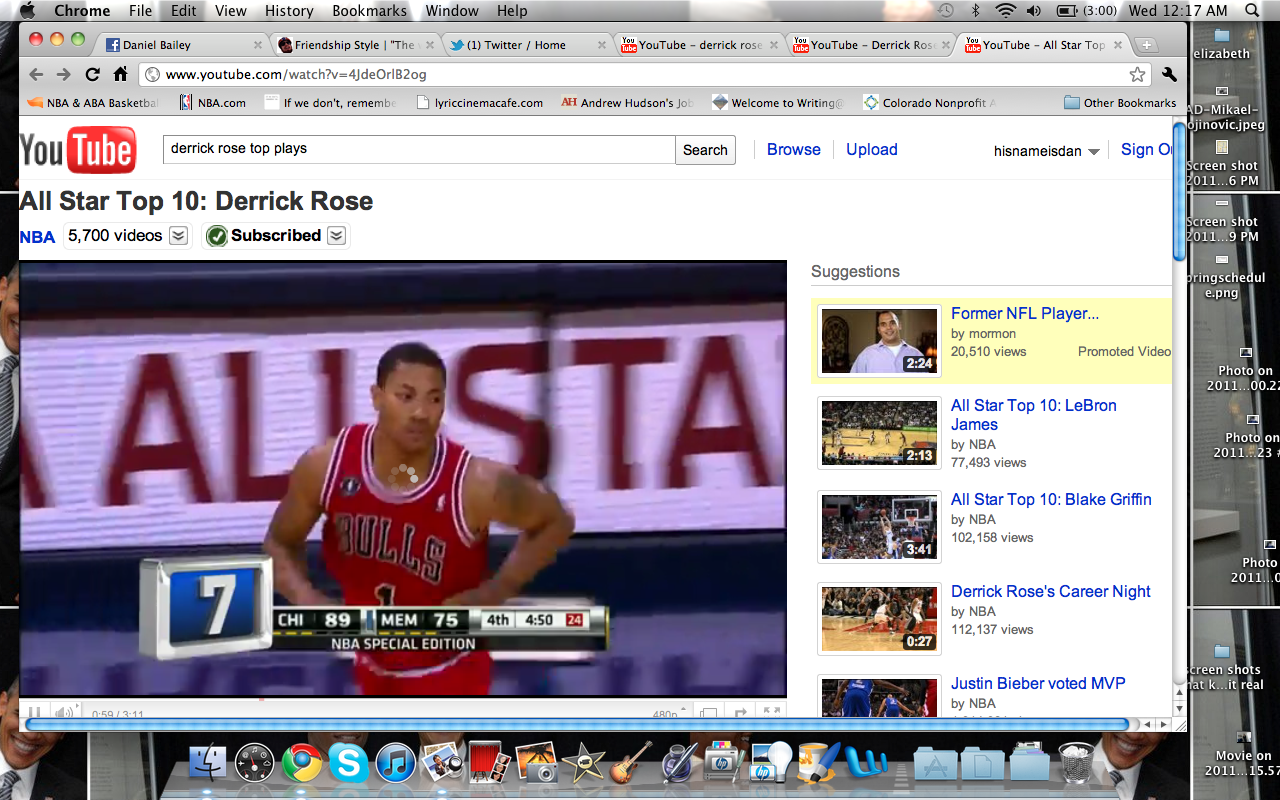
Task: Click the Chrome address bar
Action: tap(645, 74)
